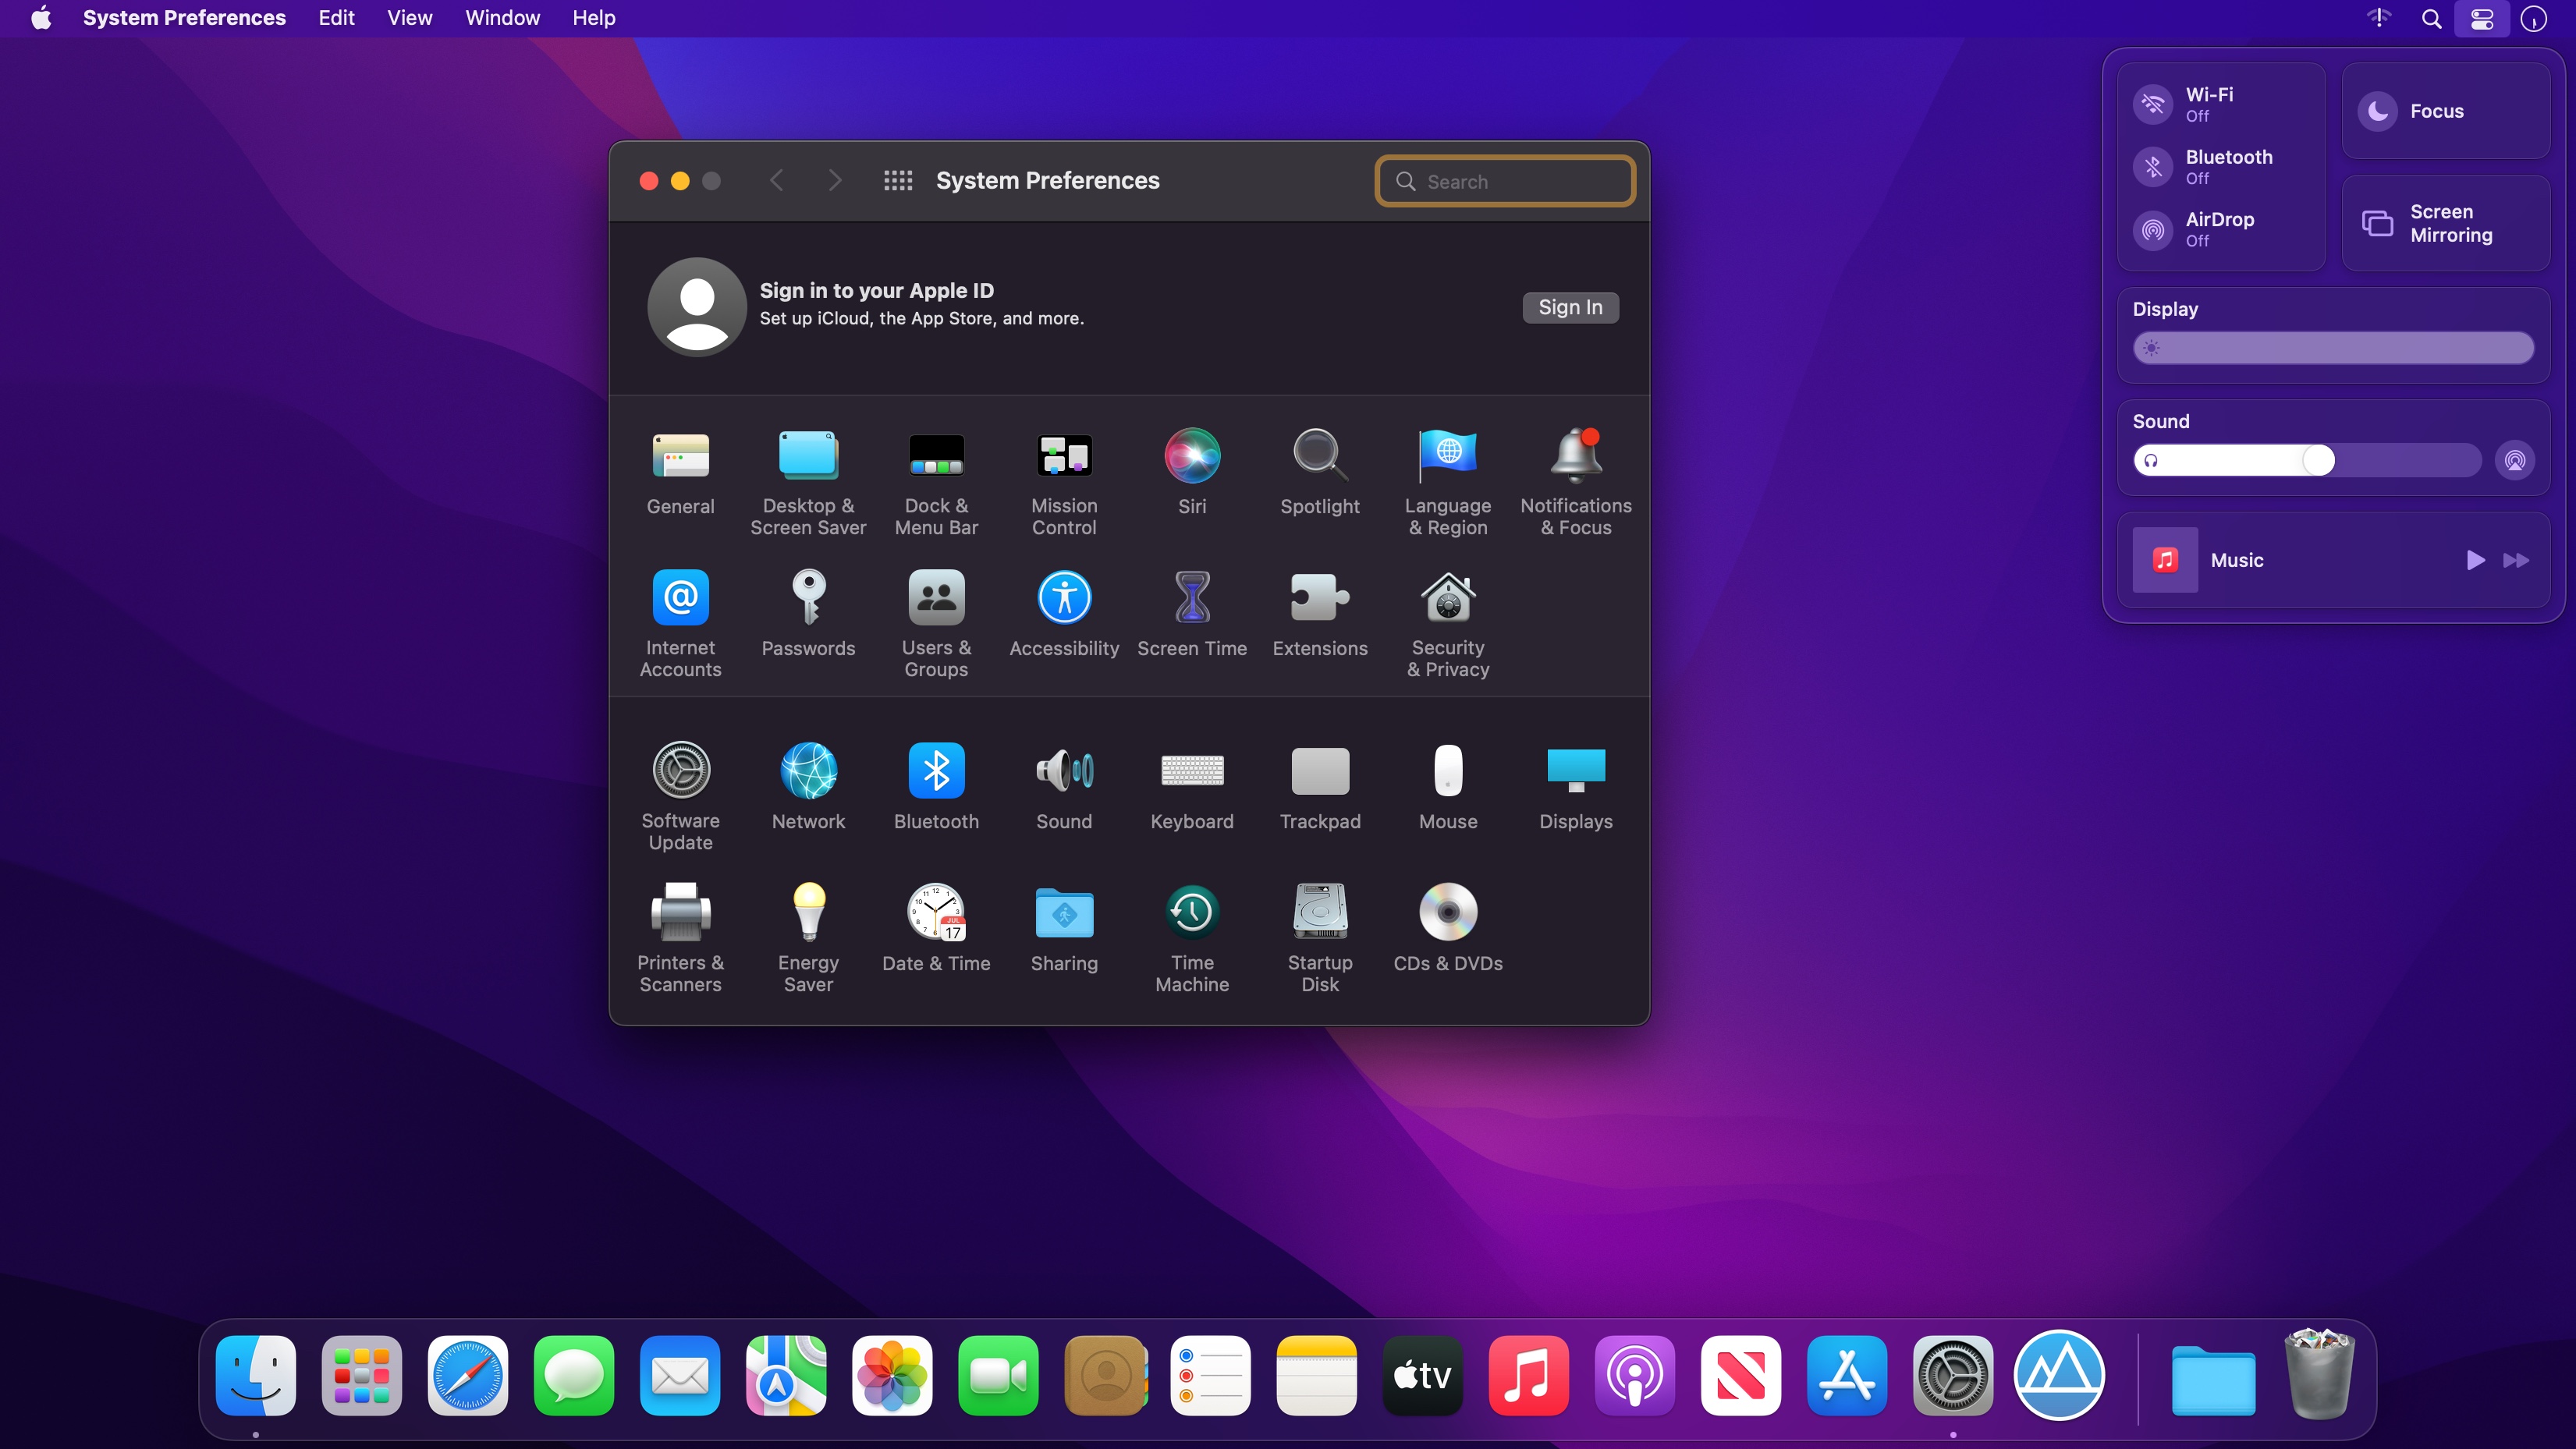Image resolution: width=2576 pixels, height=1449 pixels.
Task: Open Mouse preferences
Action: [x=1448, y=787]
